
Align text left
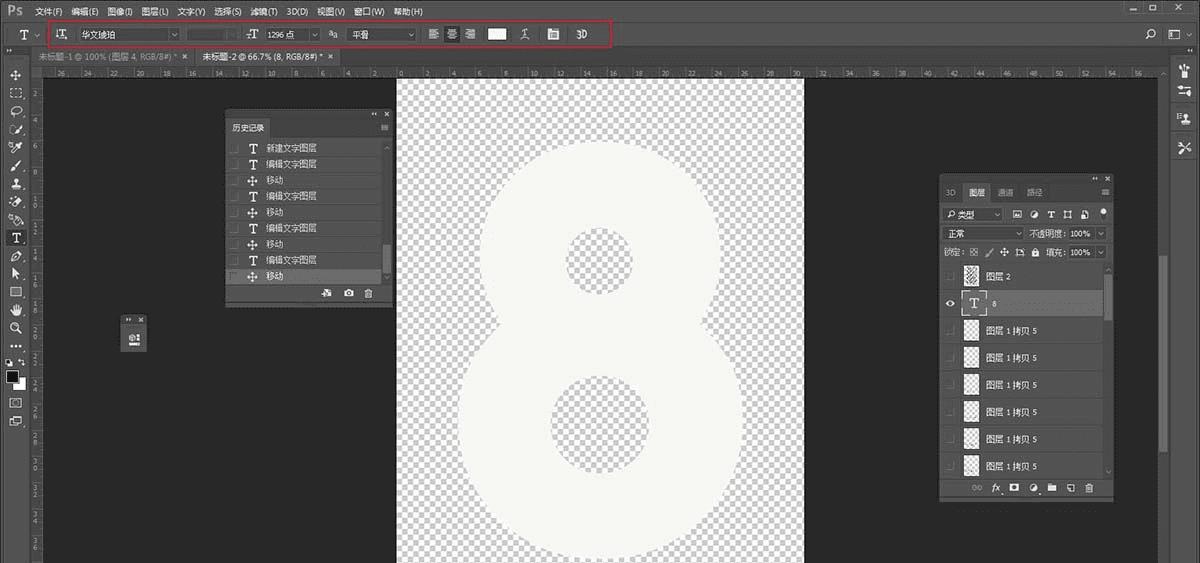pyautogui.click(x=434, y=34)
